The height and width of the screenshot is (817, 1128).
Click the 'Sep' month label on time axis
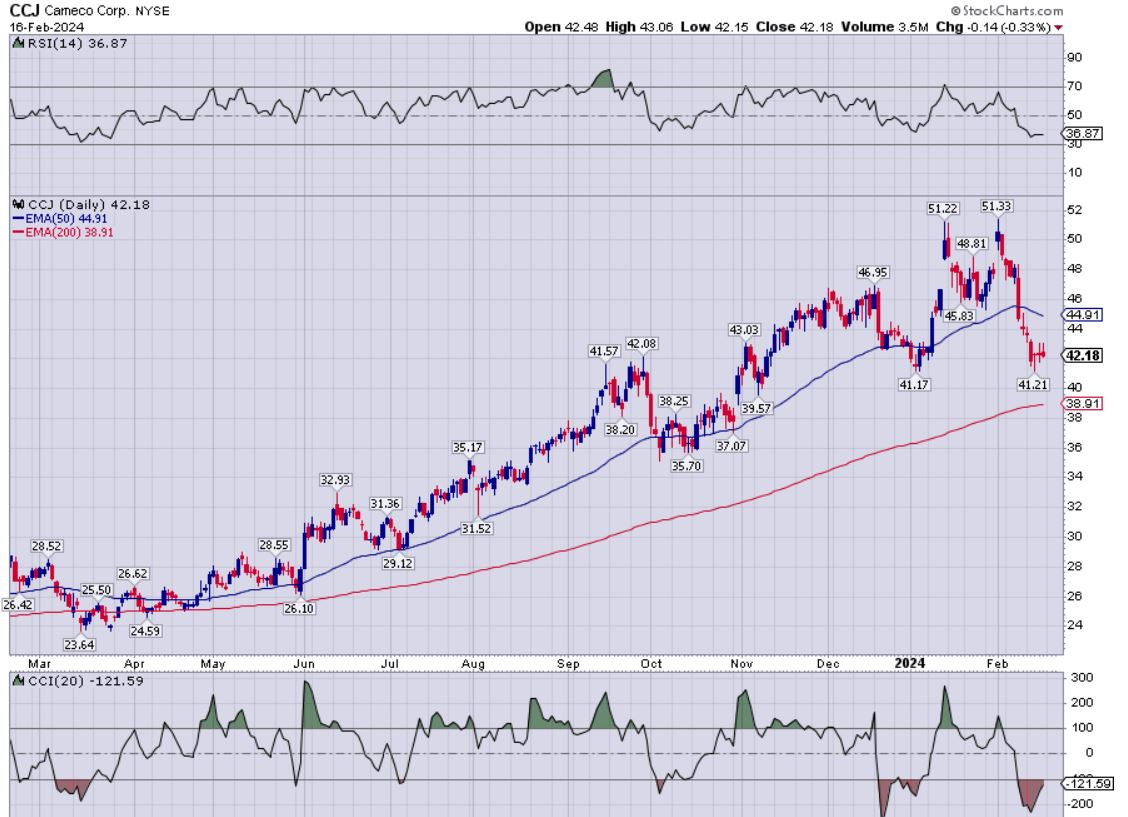[x=568, y=664]
